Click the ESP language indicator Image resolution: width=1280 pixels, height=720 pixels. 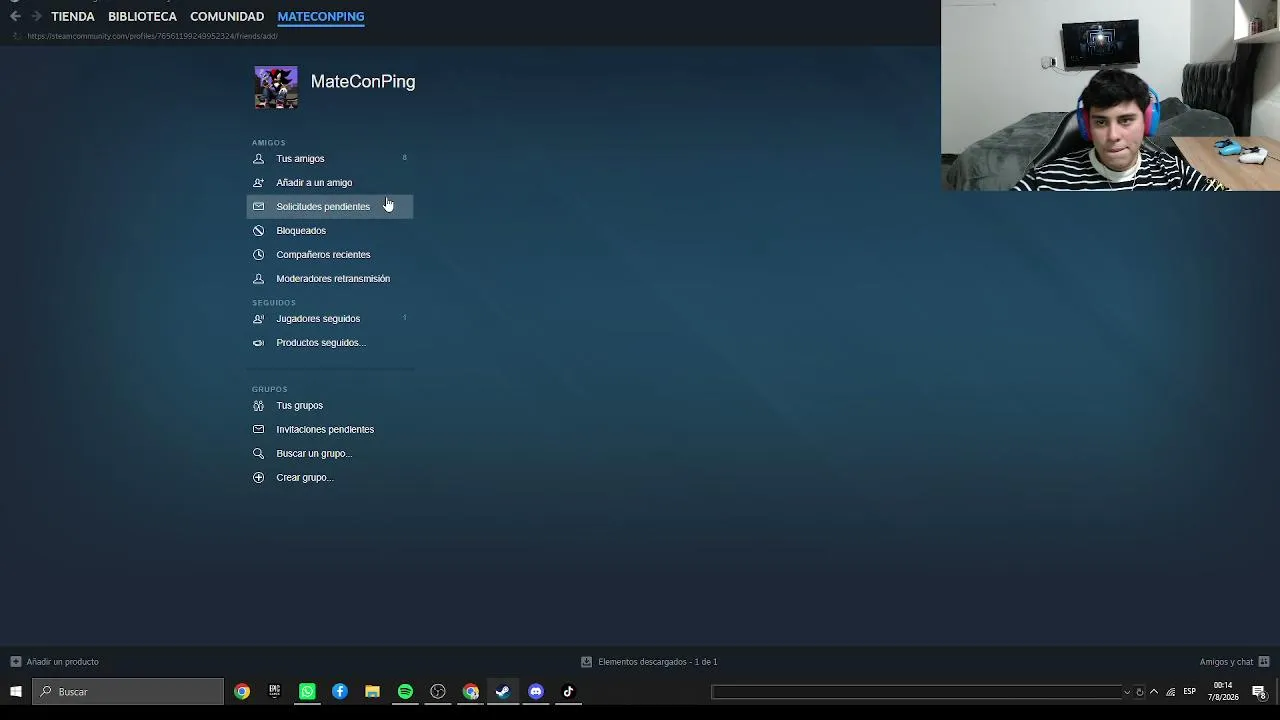point(1190,692)
